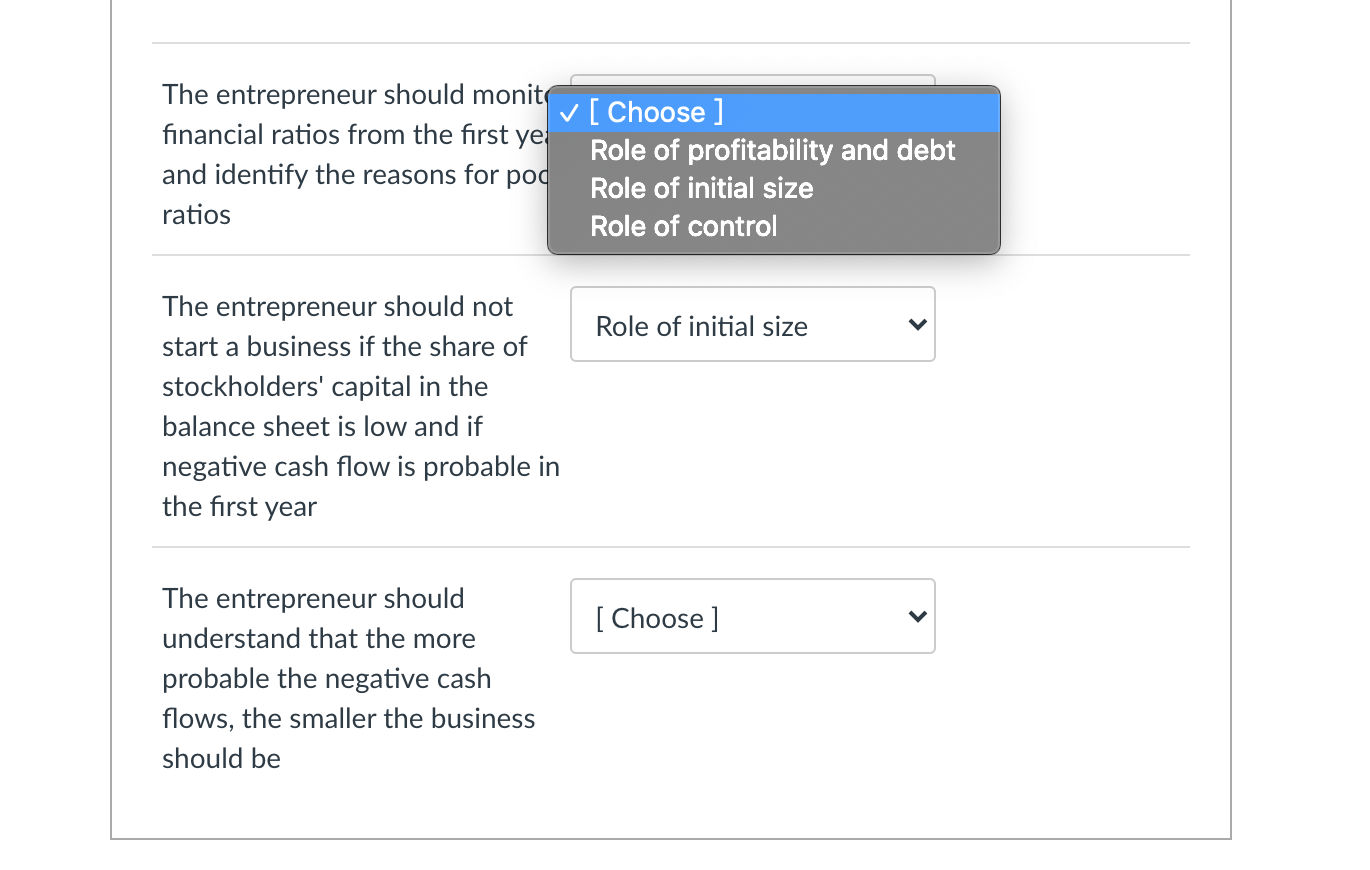The width and height of the screenshot is (1370, 870).
Task: Open the dropdown for the negative cash flows question
Action: pyautogui.click(x=752, y=616)
